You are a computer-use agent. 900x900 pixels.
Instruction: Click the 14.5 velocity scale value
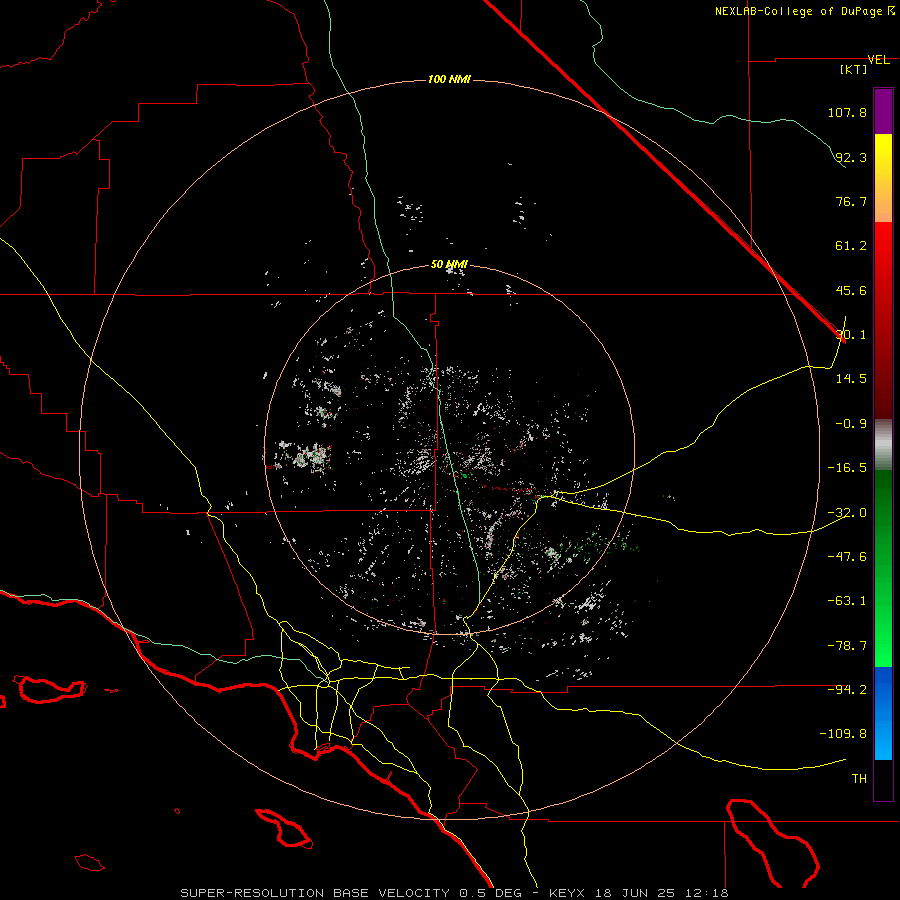pyautogui.click(x=851, y=379)
